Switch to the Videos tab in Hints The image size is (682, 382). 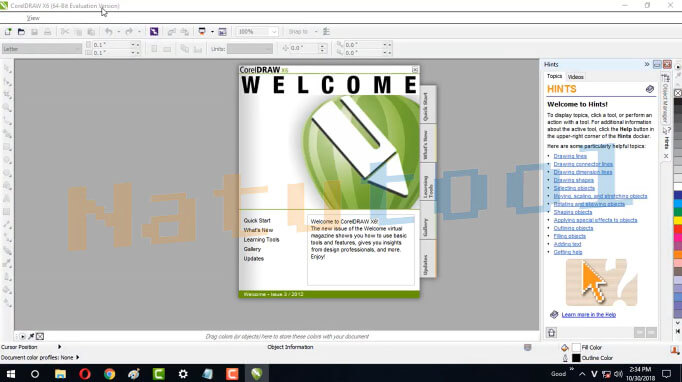[575, 77]
